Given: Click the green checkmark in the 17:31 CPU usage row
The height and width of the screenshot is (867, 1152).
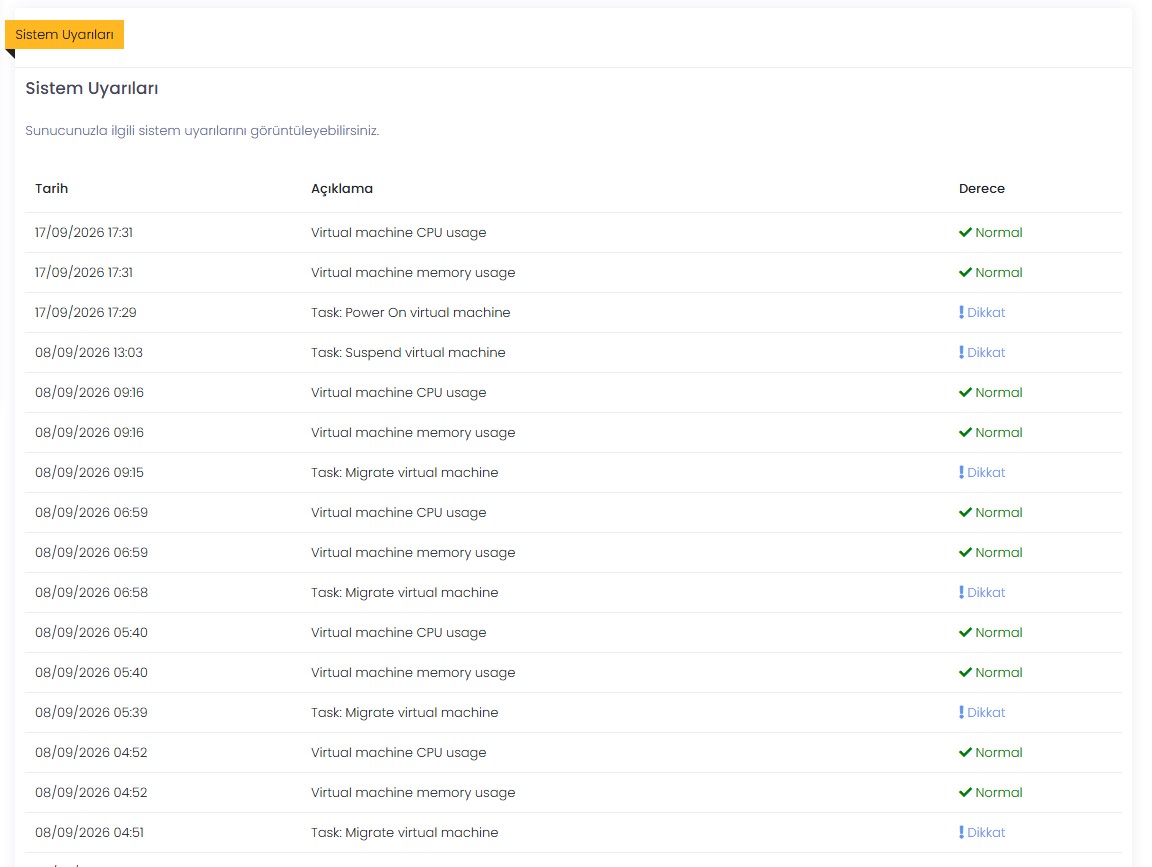Looking at the screenshot, I should coord(965,233).
